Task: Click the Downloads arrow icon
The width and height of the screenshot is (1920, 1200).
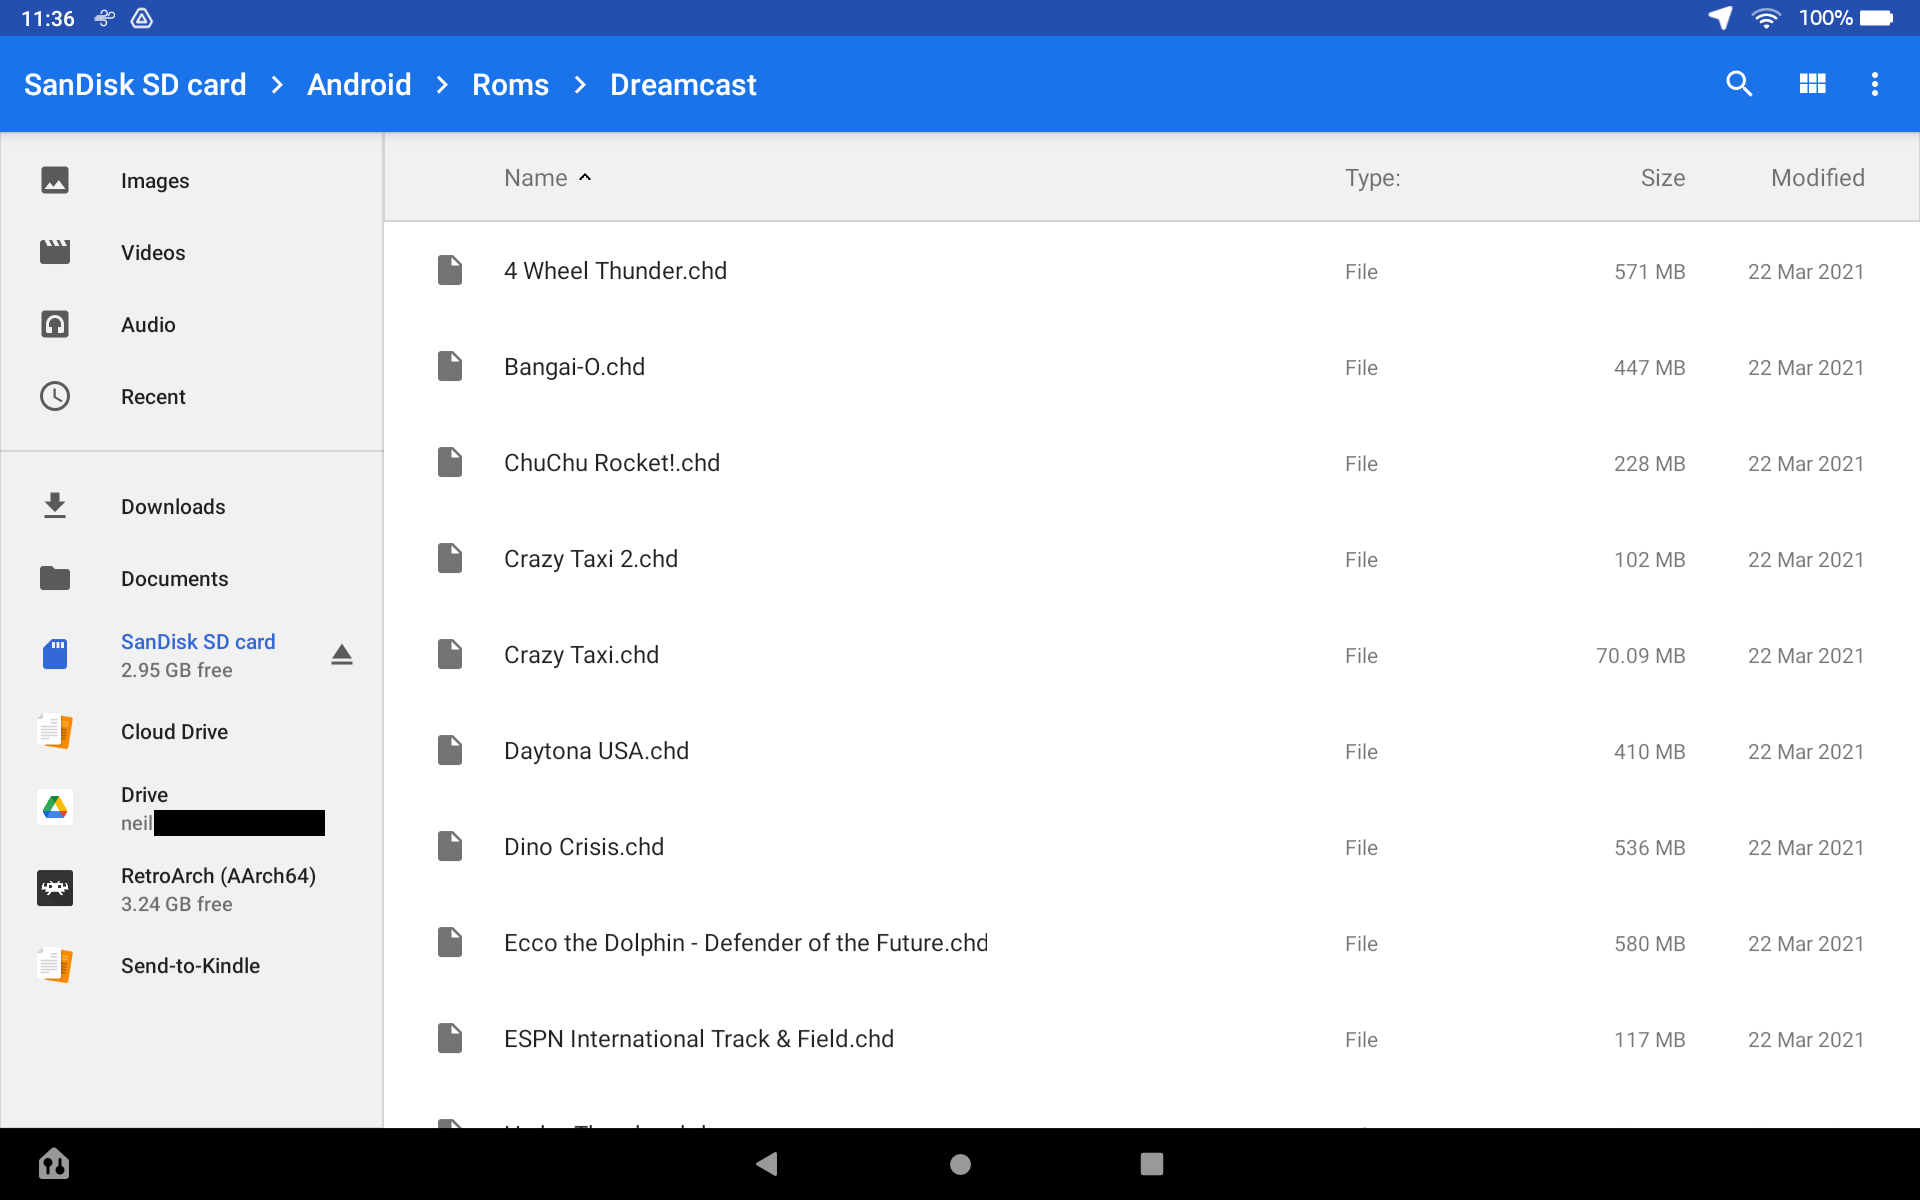Action: [55, 506]
